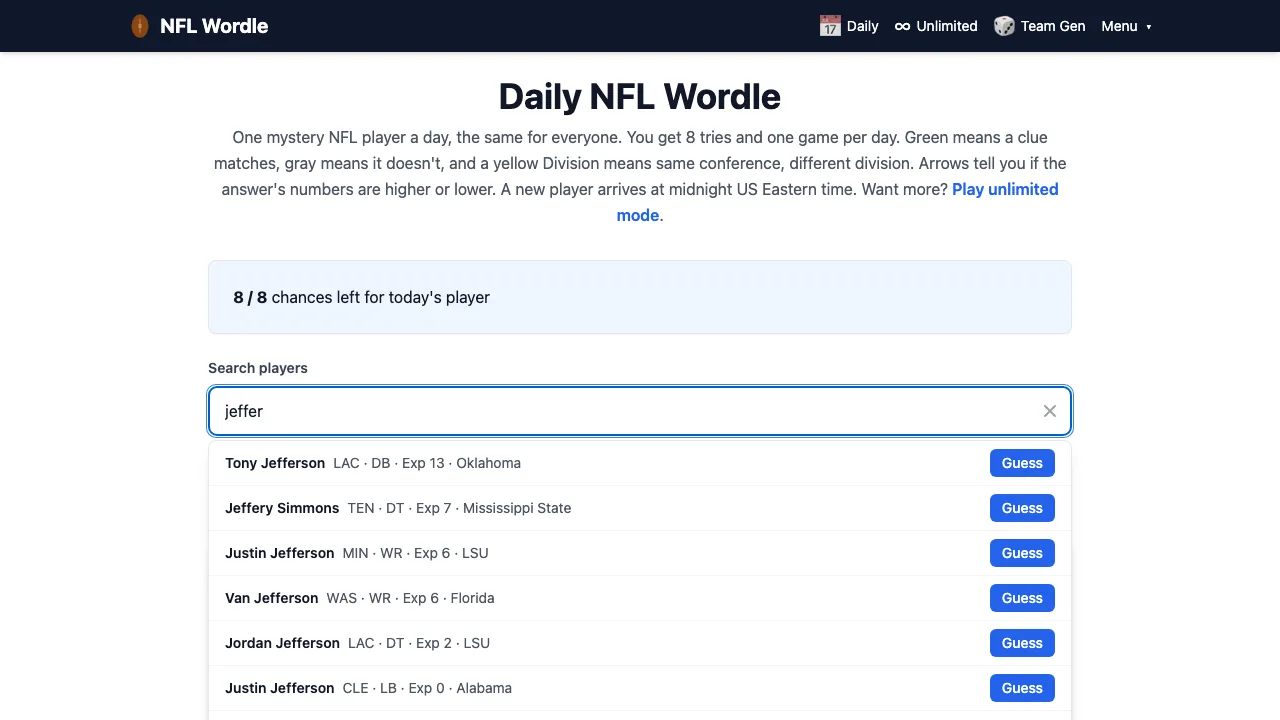Viewport: 1280px width, 720px height.
Task: Guess Justin Jefferson from MIN
Action: pyautogui.click(x=1022, y=553)
